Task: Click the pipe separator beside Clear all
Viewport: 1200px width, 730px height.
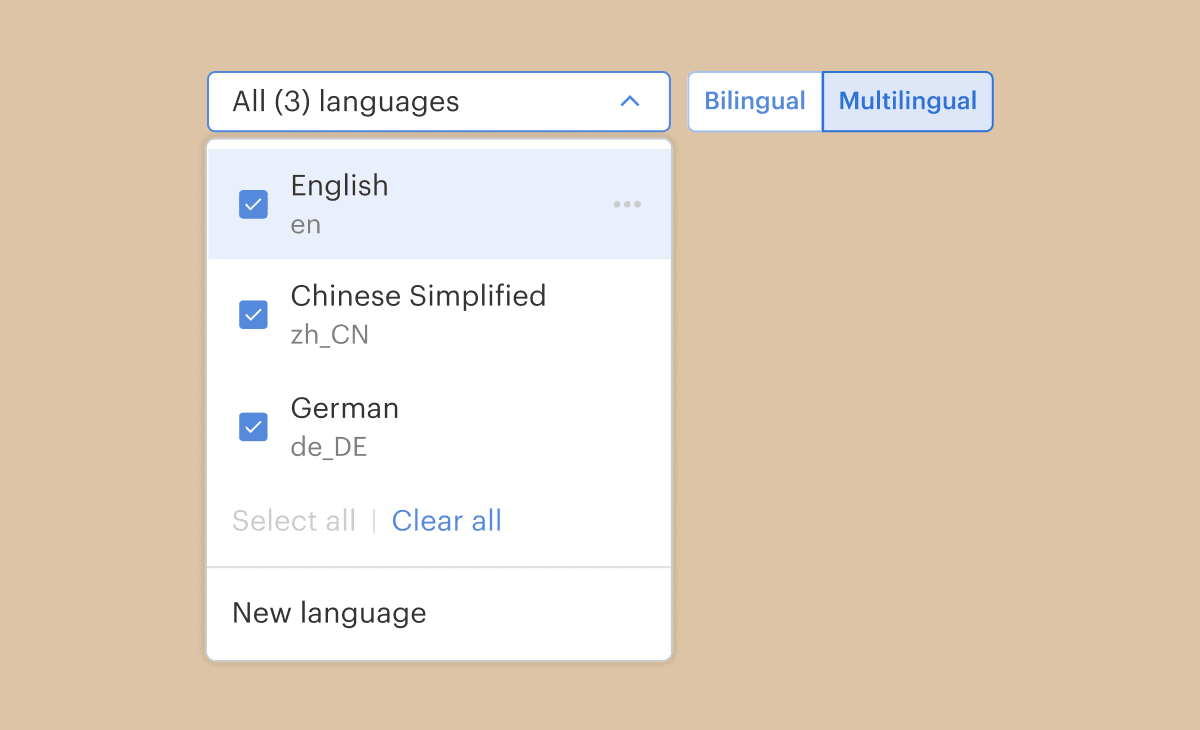Action: (374, 521)
